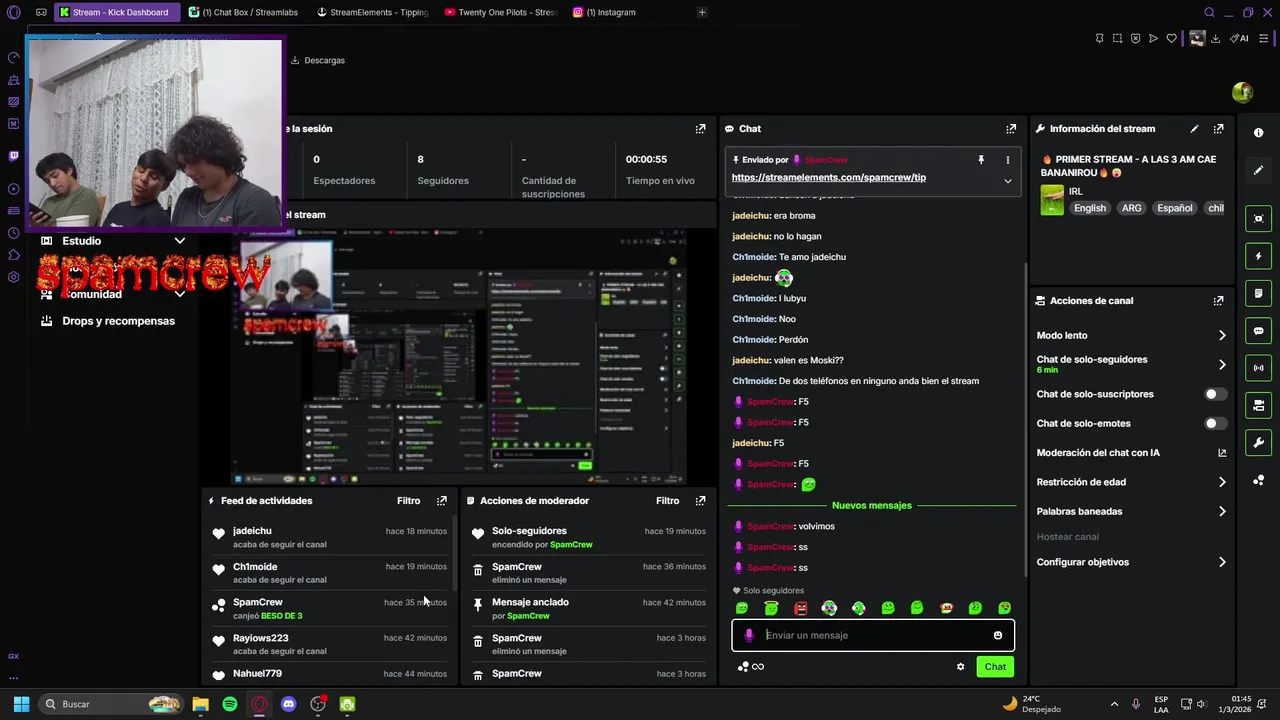This screenshot has width=1280, height=720.
Task: Click the stream preview thumbnail
Action: [x=459, y=356]
